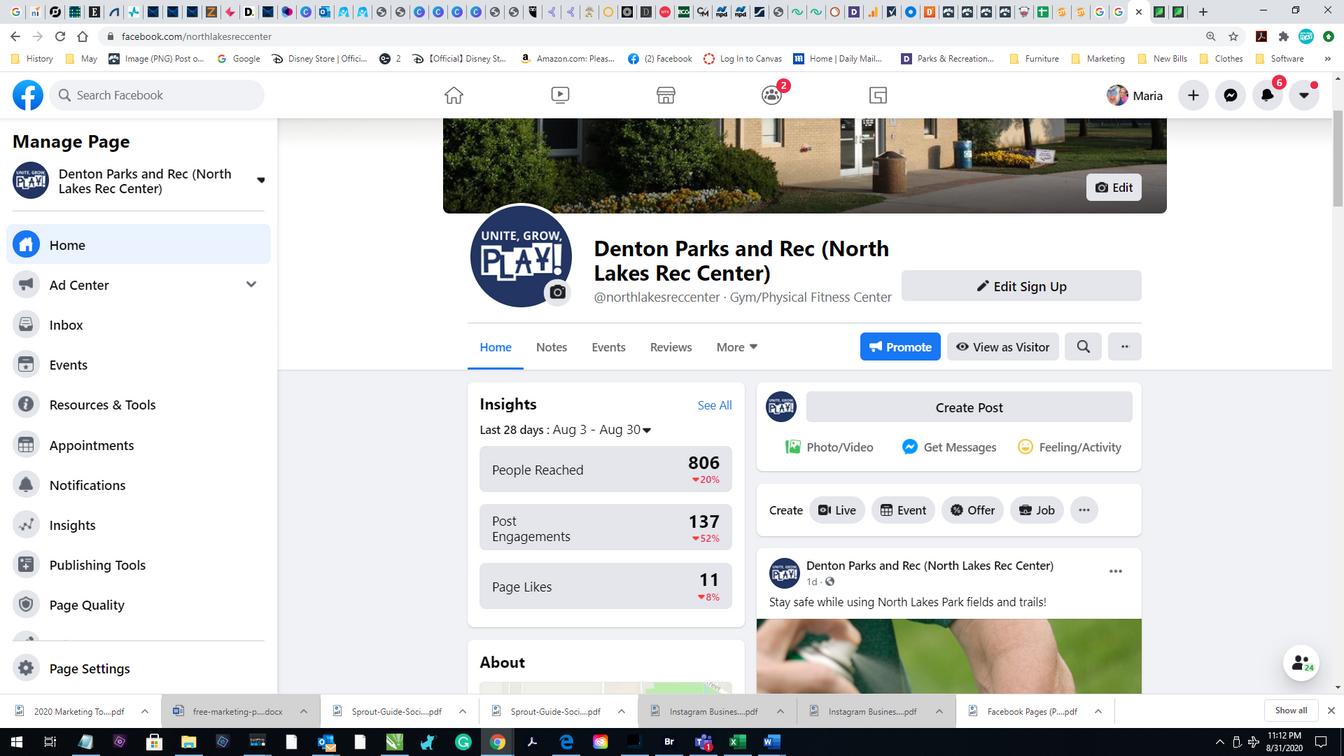The image size is (1344, 756).
Task: Show more create options ellipsis
Action: coord(1084,510)
